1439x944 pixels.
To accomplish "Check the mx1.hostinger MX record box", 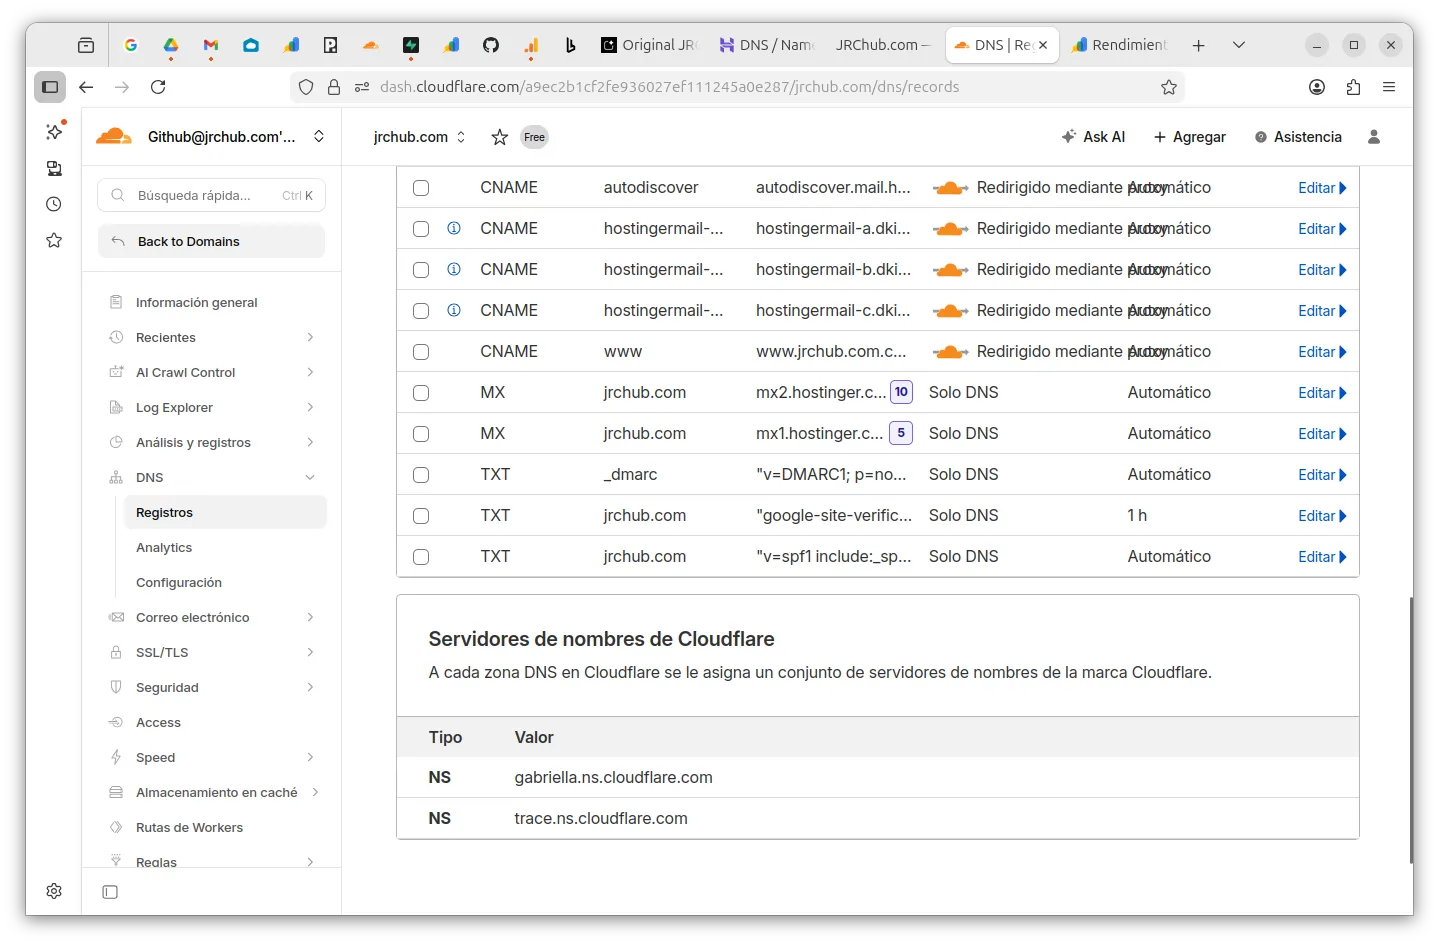I will 421,434.
